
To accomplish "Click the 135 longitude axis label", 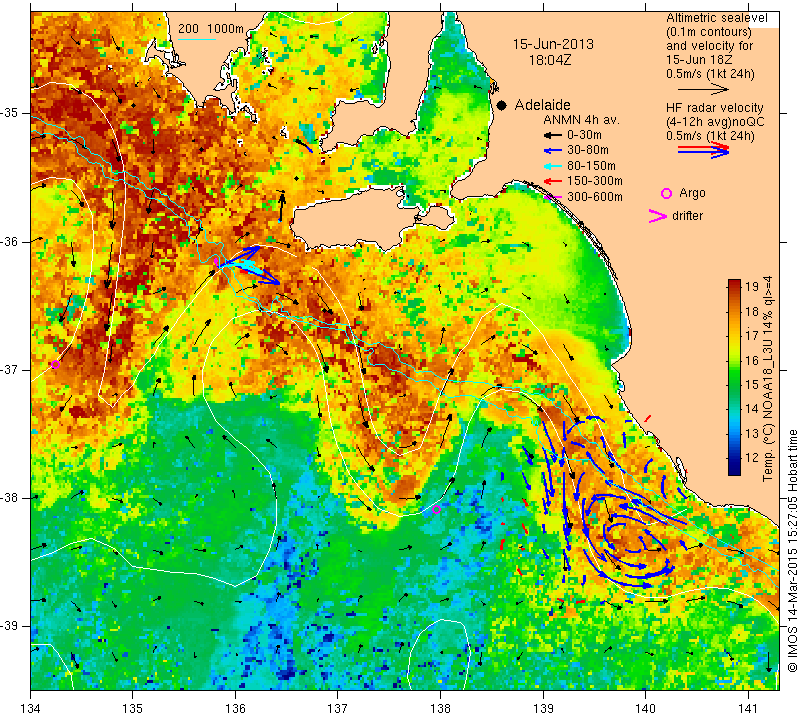I will pyautogui.click(x=133, y=709).
